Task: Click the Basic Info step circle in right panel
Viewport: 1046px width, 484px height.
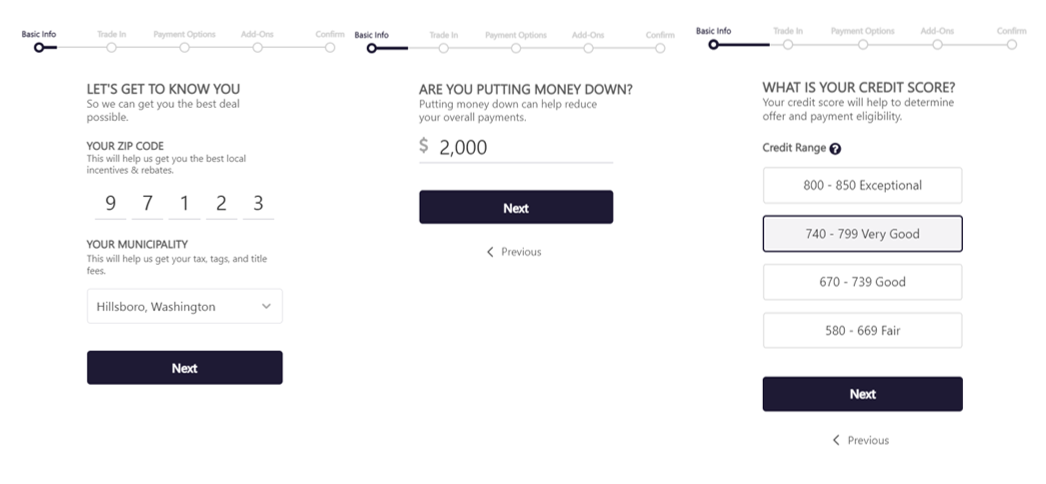Action: click(713, 44)
